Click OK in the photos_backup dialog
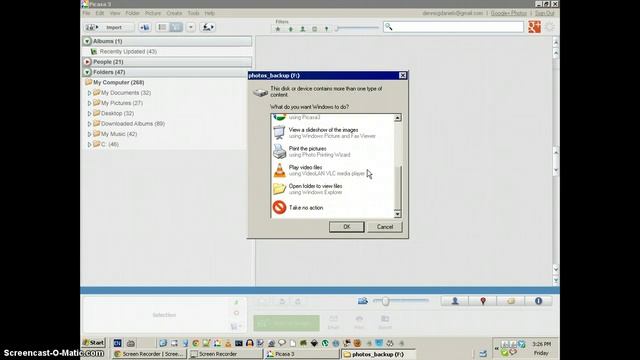 347,227
